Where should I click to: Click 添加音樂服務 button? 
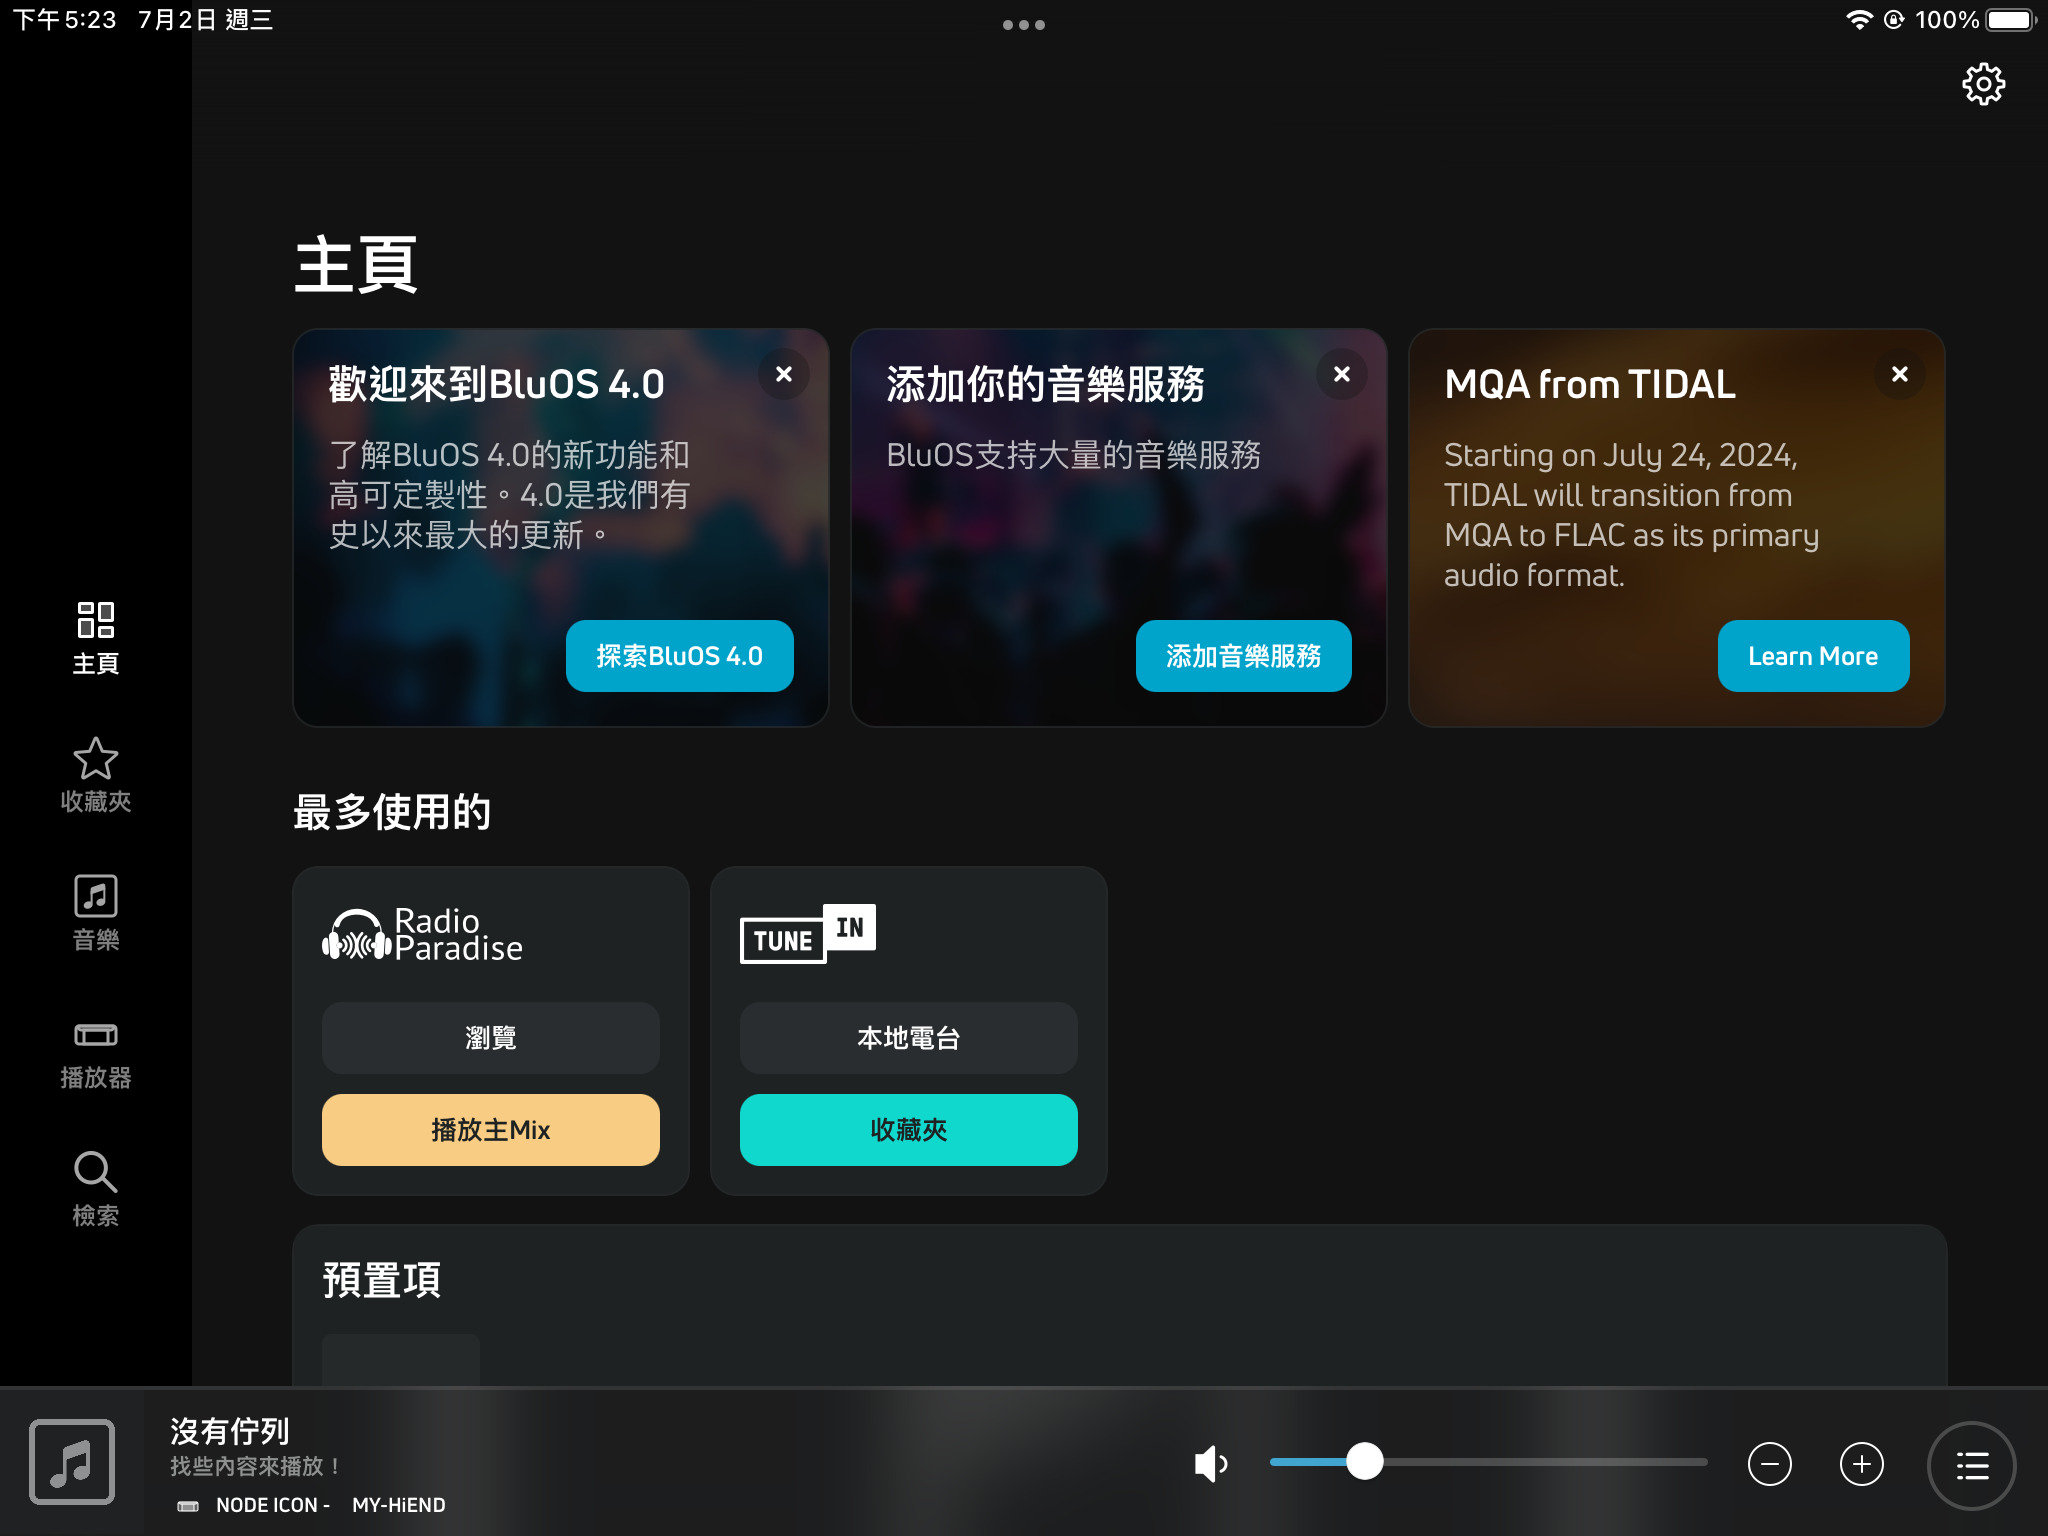click(1244, 656)
